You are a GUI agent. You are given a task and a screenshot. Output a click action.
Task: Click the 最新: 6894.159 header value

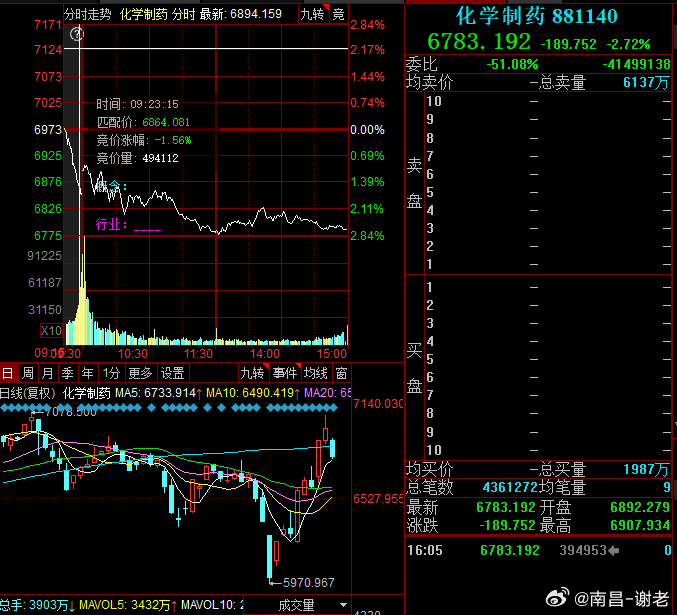coord(240,15)
